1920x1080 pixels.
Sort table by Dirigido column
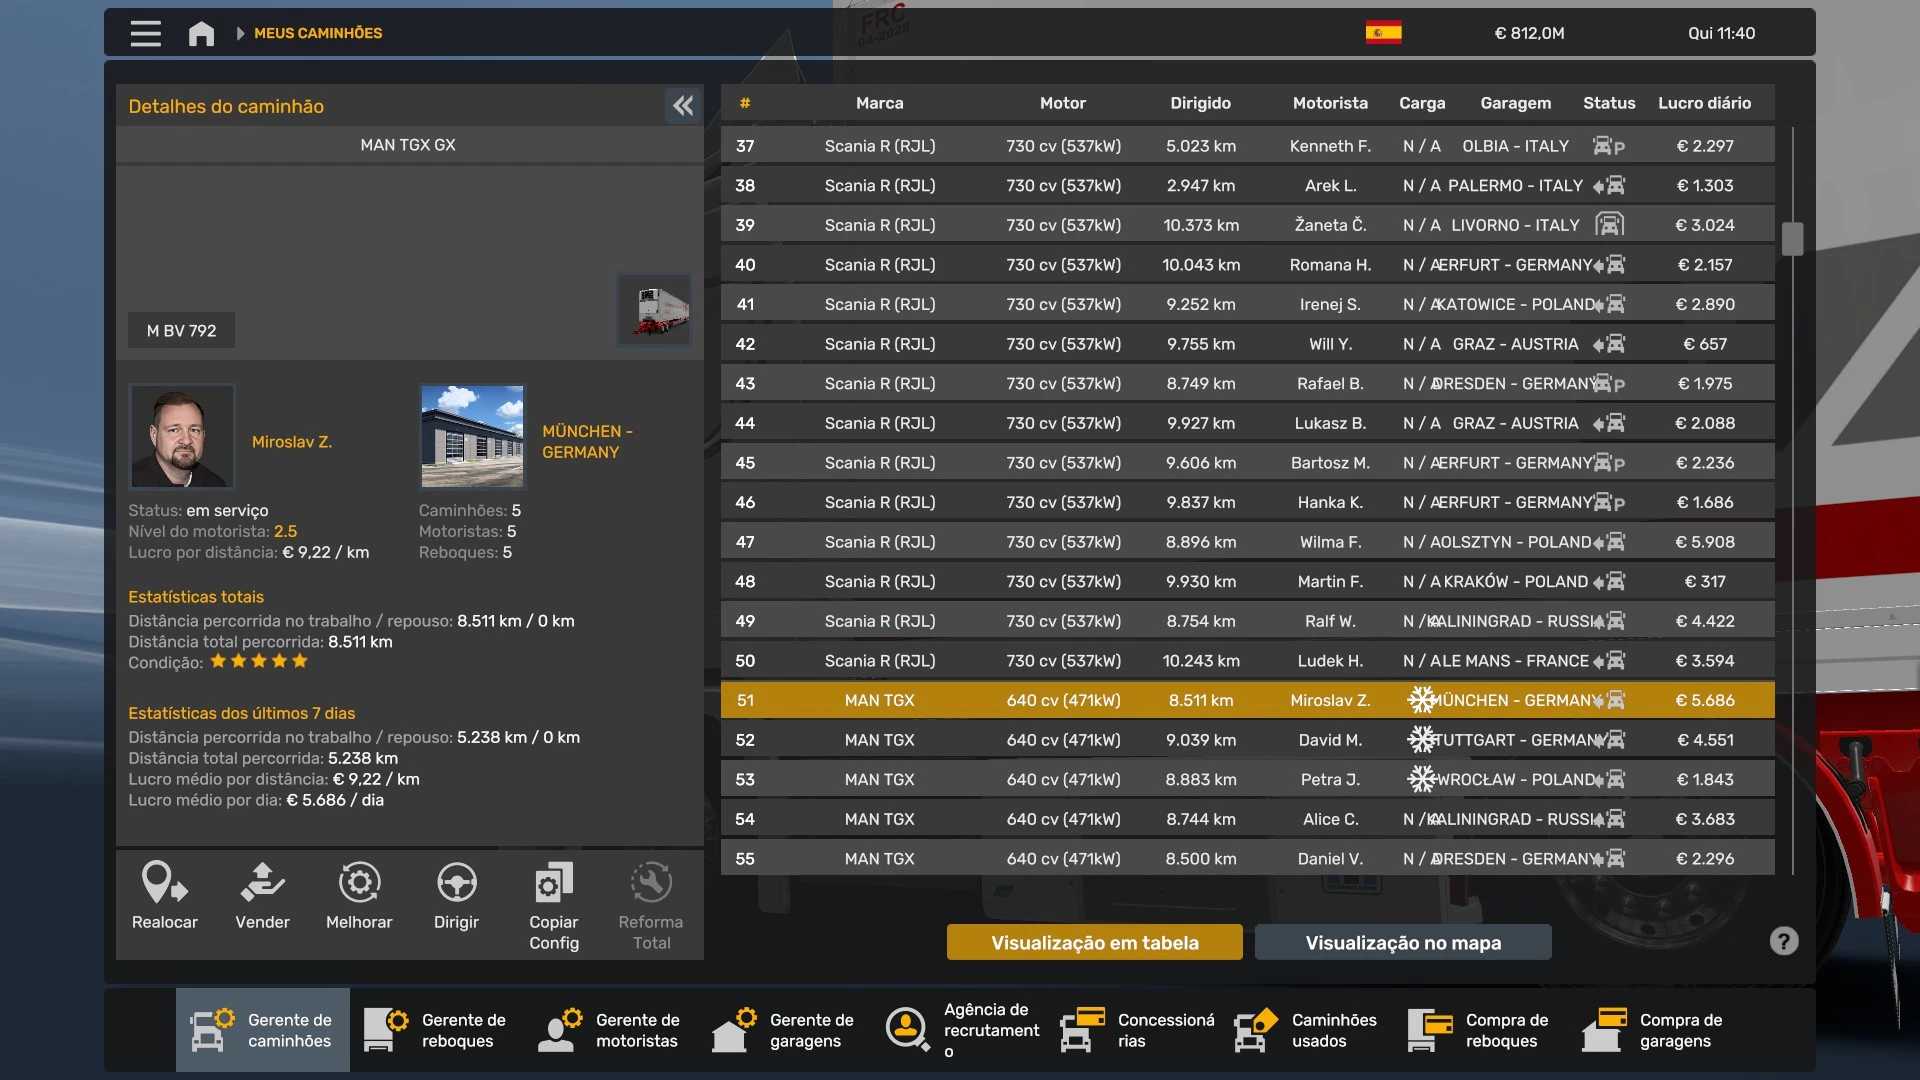(x=1200, y=103)
